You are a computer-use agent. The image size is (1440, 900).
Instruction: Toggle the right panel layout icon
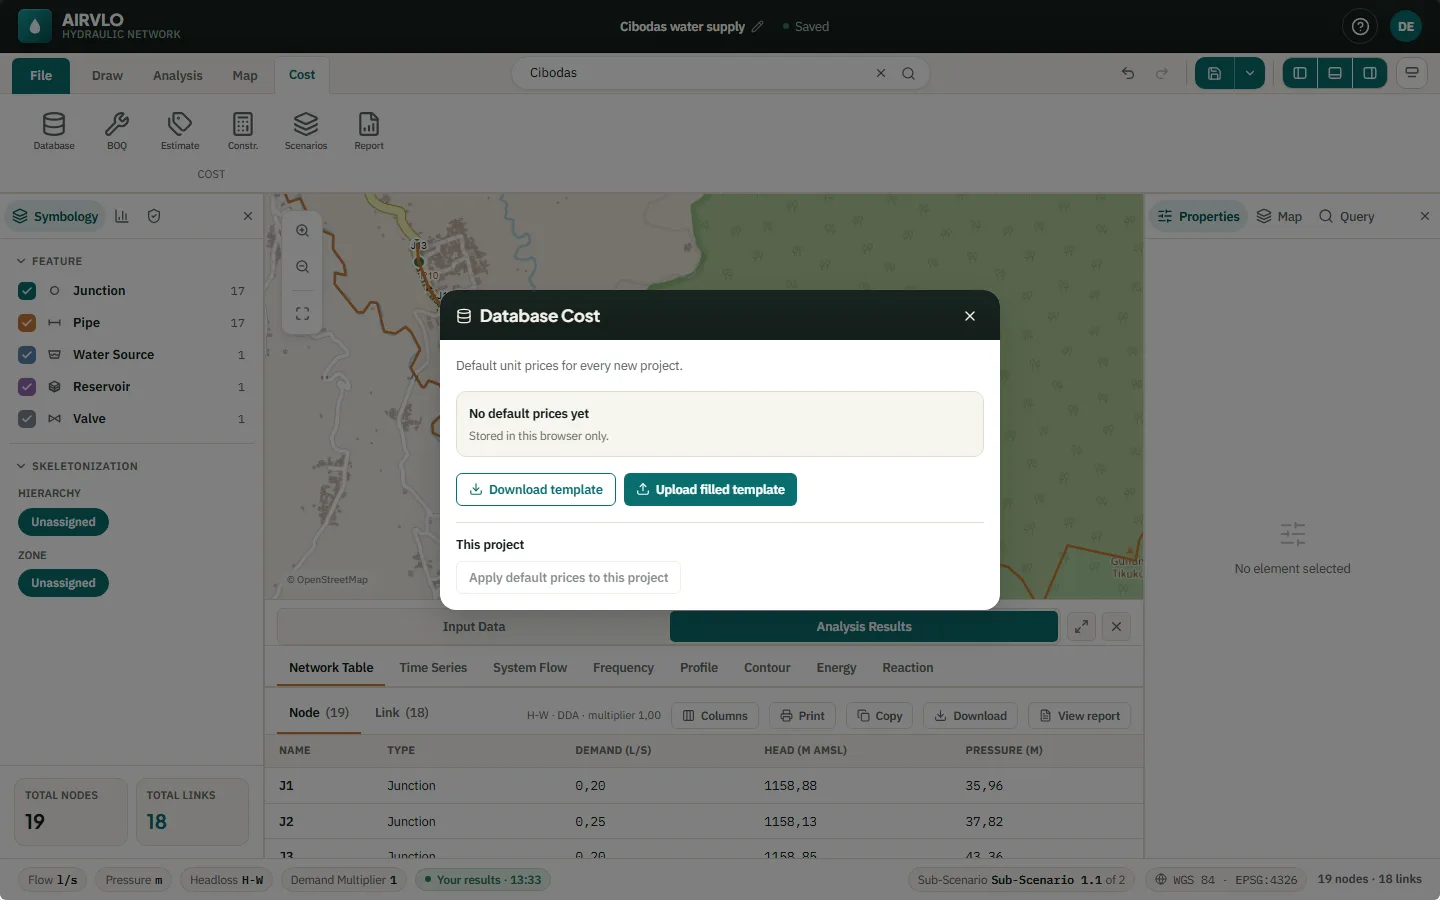pyautogui.click(x=1370, y=73)
